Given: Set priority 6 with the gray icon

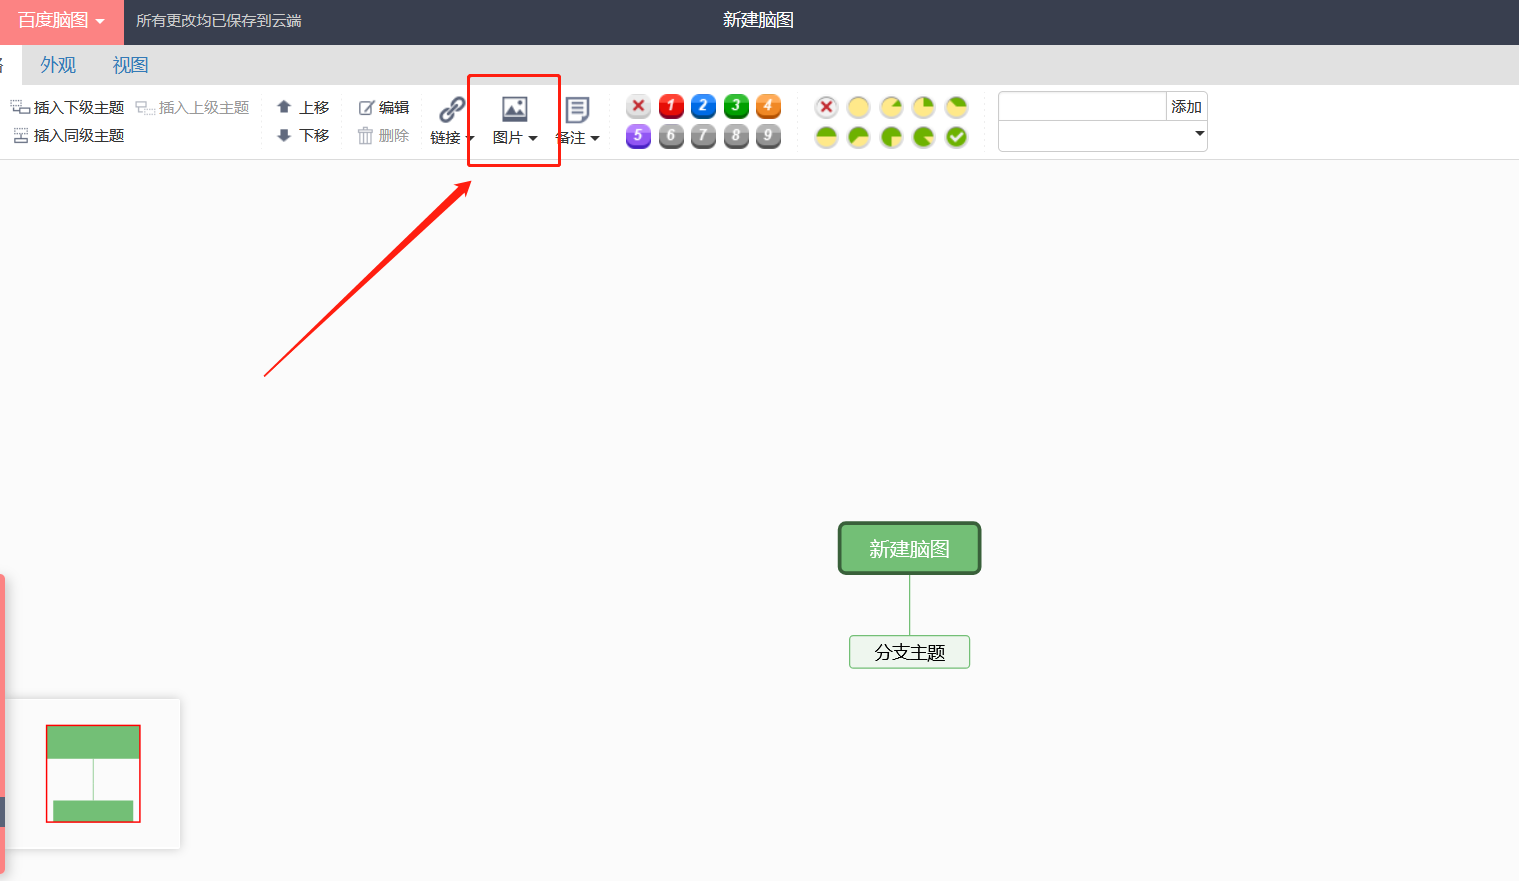Looking at the screenshot, I should point(671,136).
